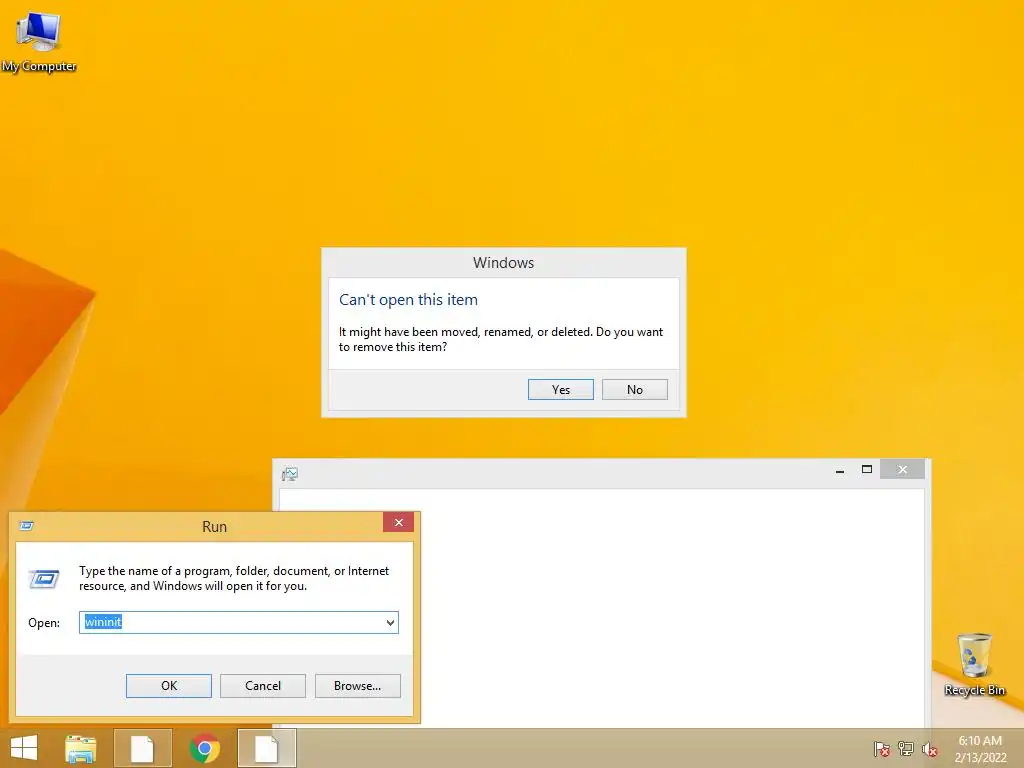
Task: Close the blank background window
Action: 903,470
